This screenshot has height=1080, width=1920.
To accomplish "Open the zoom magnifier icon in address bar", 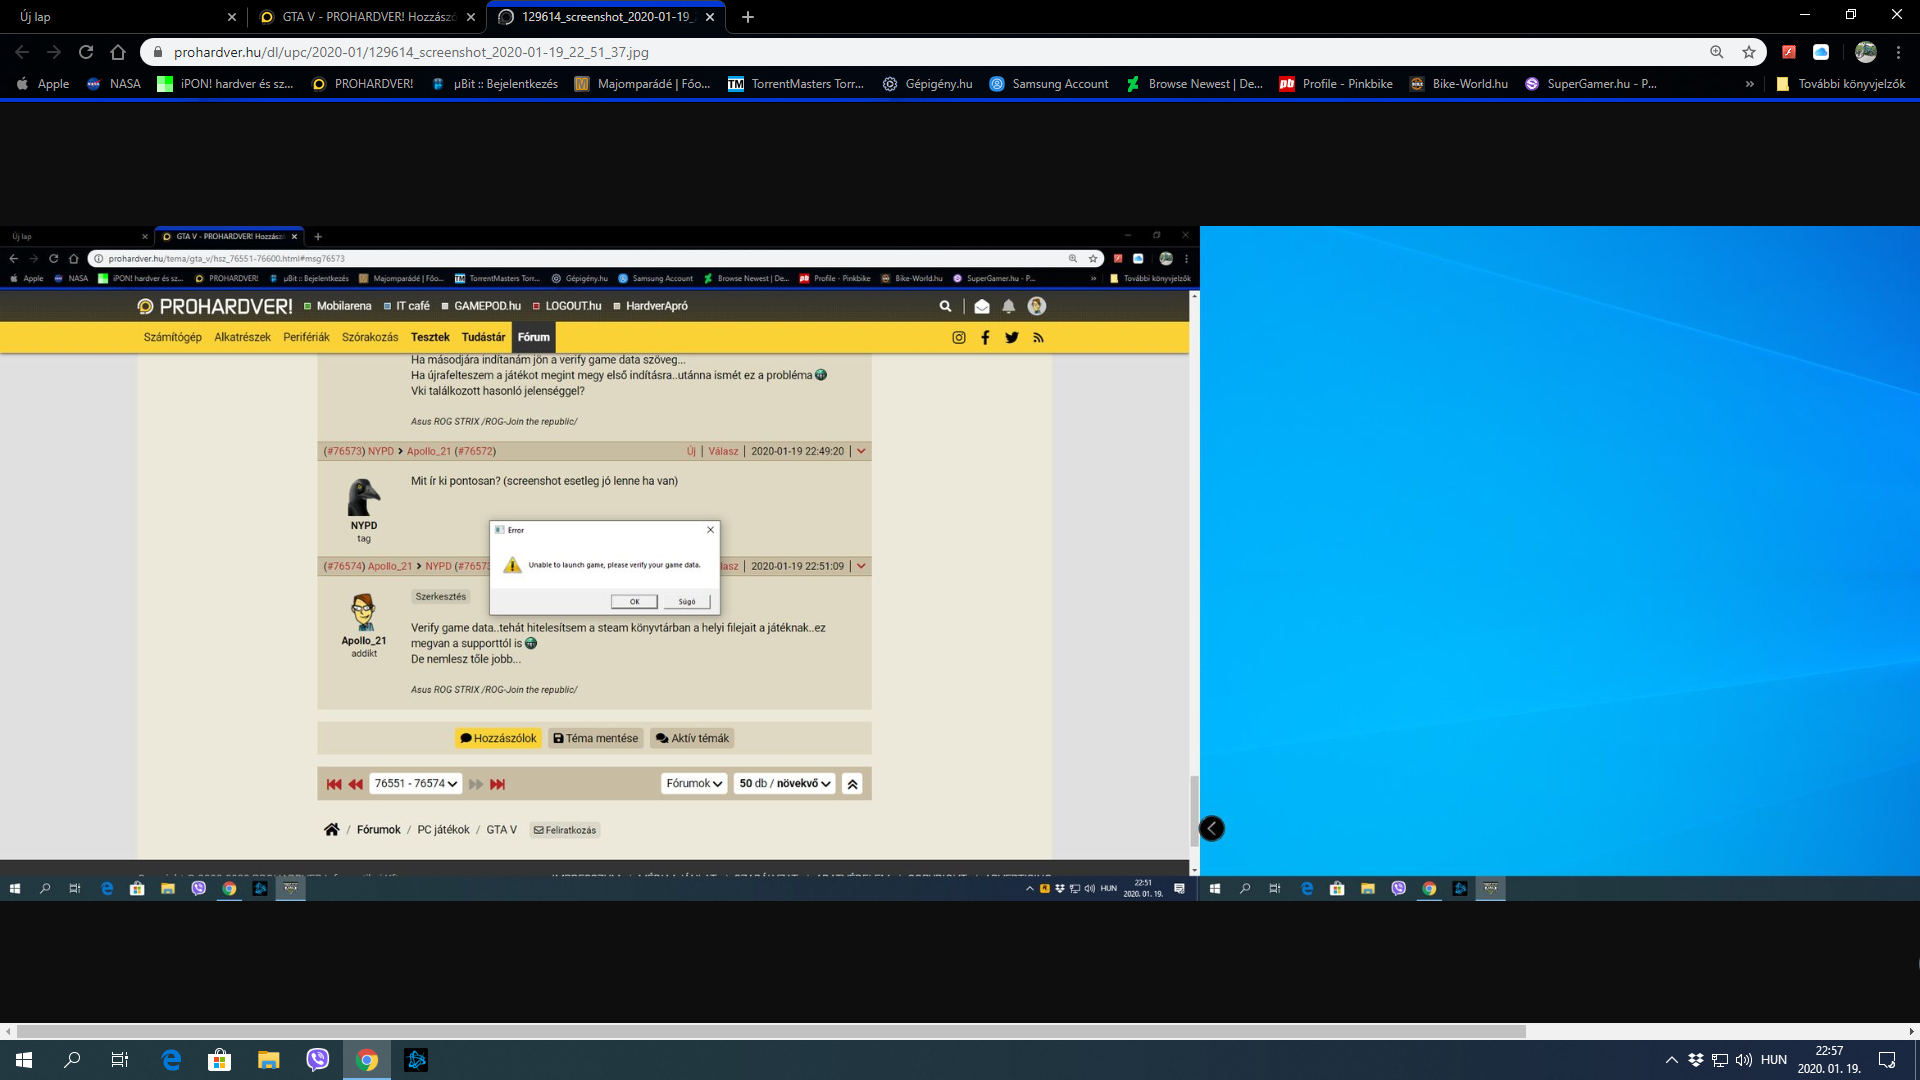I will click(1716, 52).
